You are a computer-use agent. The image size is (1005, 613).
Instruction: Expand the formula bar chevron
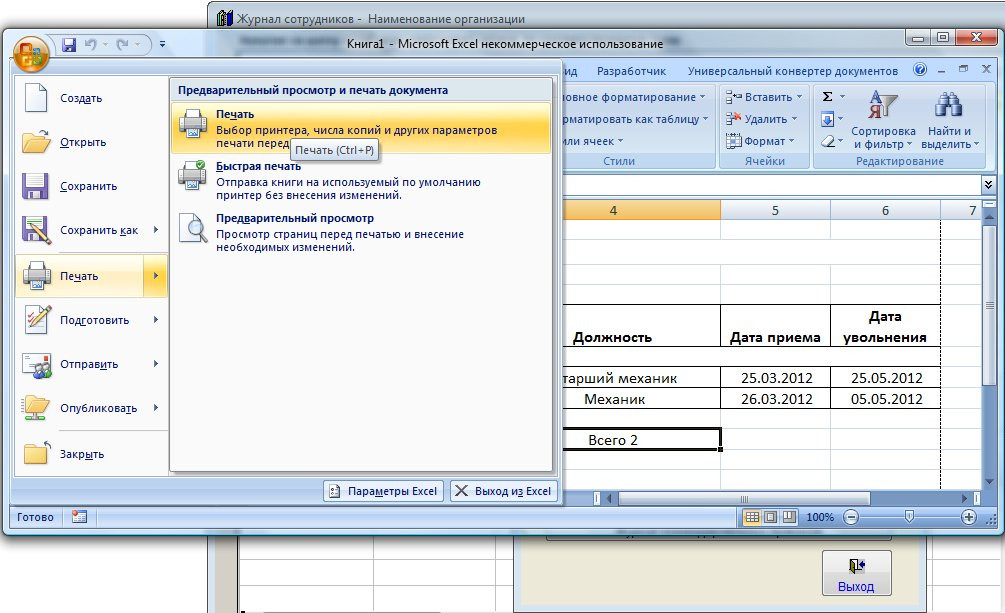pyautogui.click(x=988, y=185)
